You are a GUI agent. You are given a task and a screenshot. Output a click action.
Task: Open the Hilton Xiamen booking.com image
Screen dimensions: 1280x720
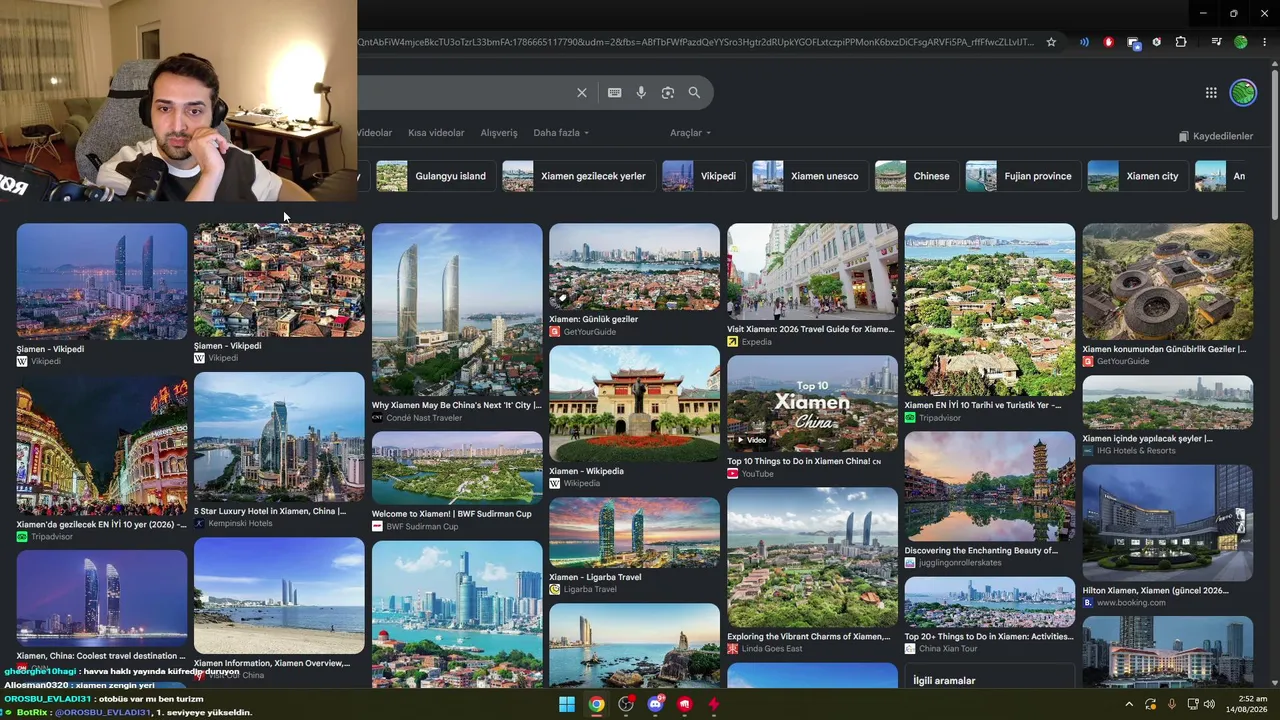tap(1167, 523)
